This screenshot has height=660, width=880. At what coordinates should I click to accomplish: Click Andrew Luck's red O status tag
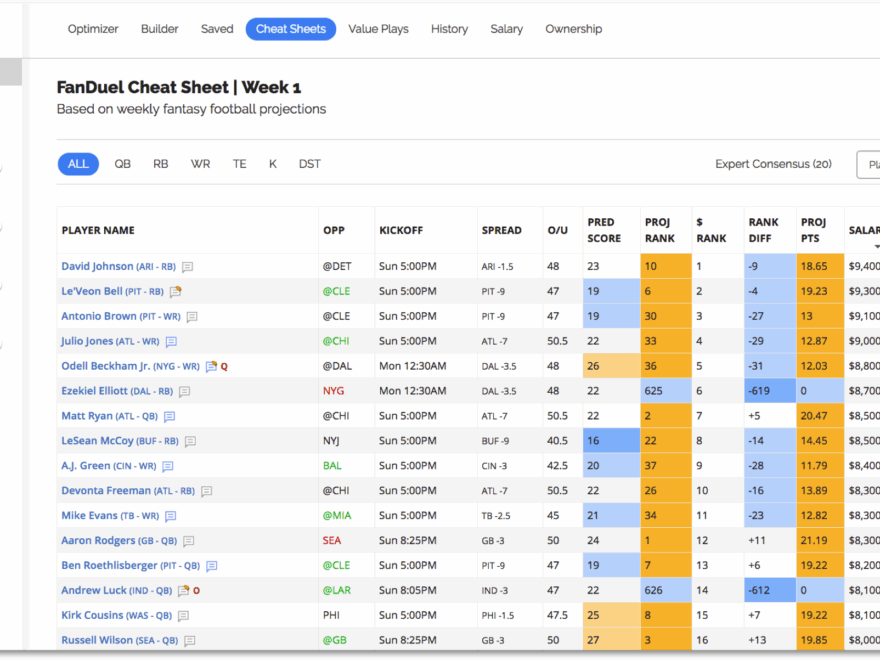196,591
